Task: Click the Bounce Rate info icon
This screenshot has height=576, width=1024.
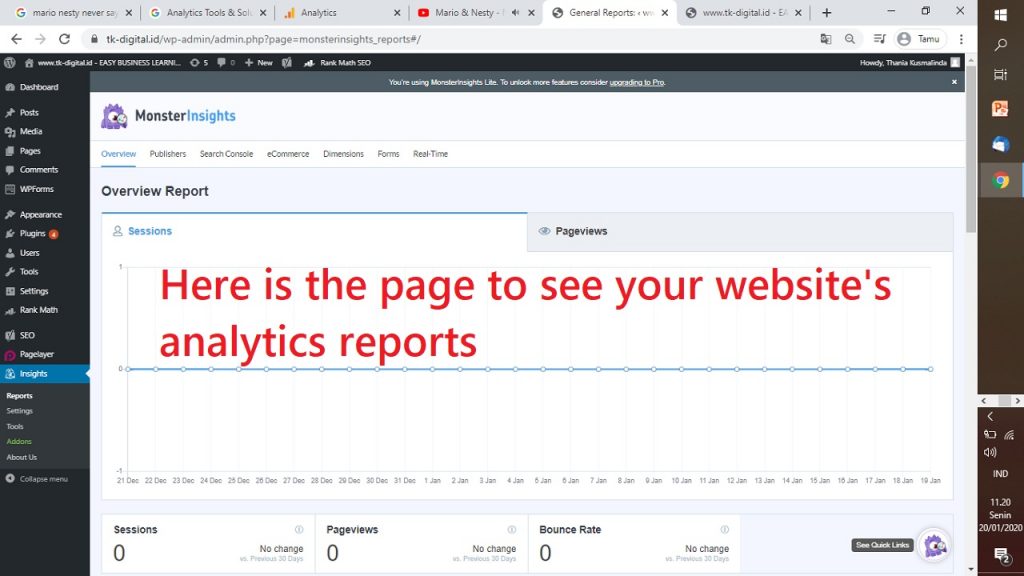Action: [x=725, y=530]
